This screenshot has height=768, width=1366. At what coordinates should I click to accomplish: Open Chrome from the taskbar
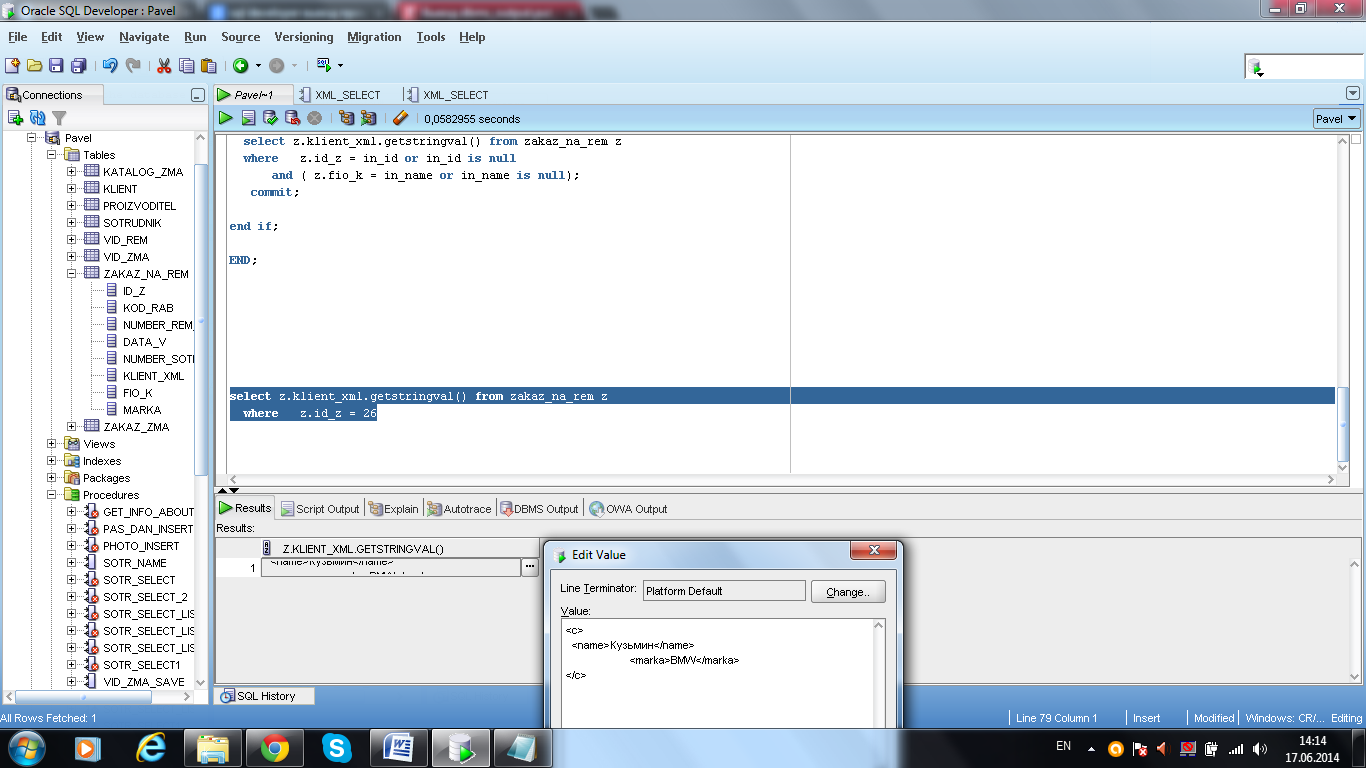click(275, 748)
